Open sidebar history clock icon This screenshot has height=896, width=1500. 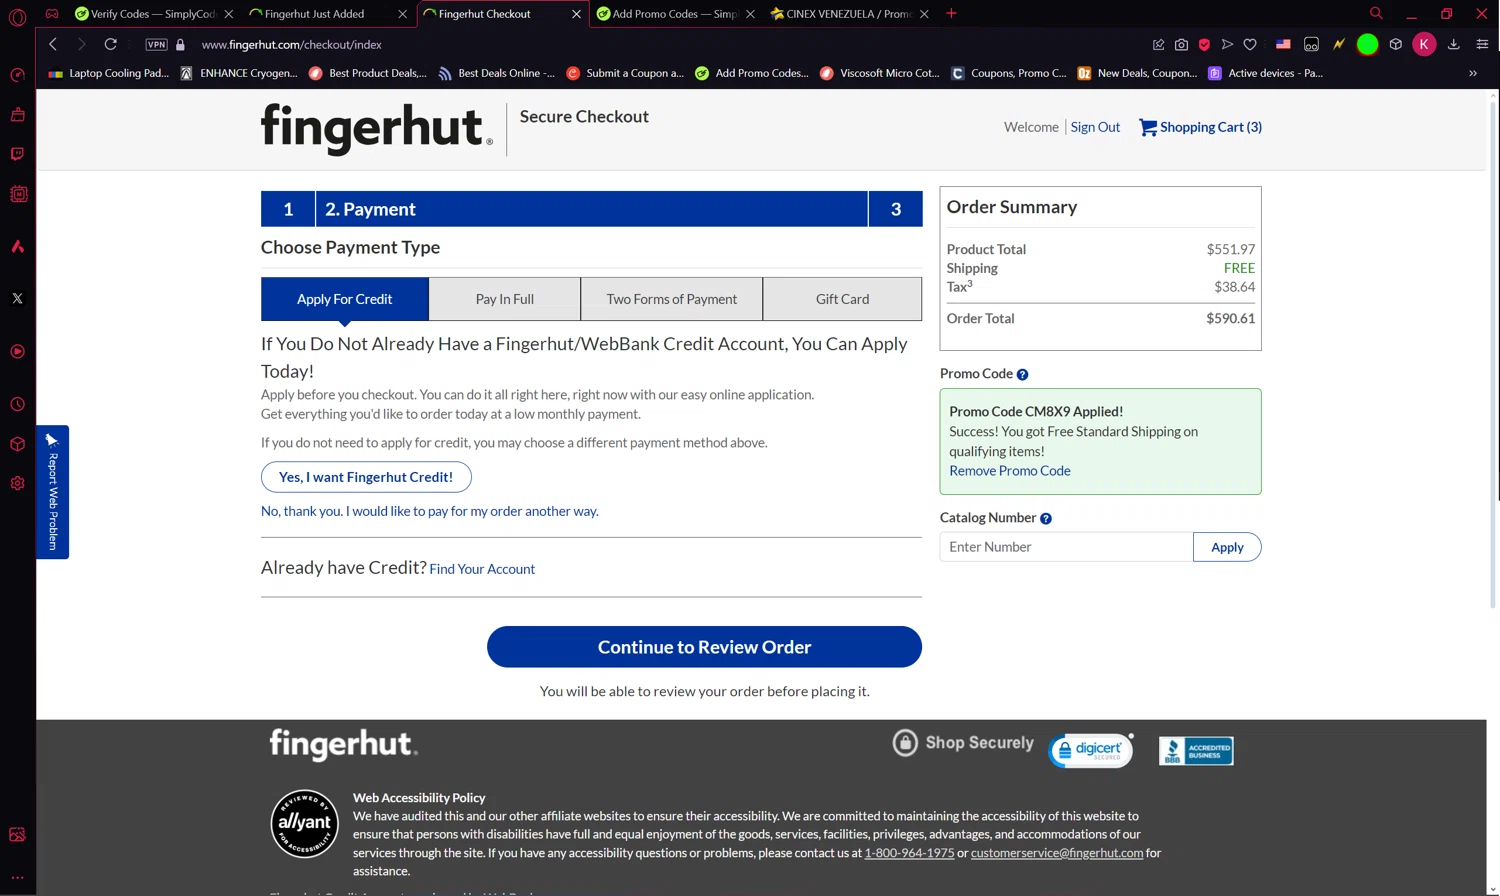(17, 404)
